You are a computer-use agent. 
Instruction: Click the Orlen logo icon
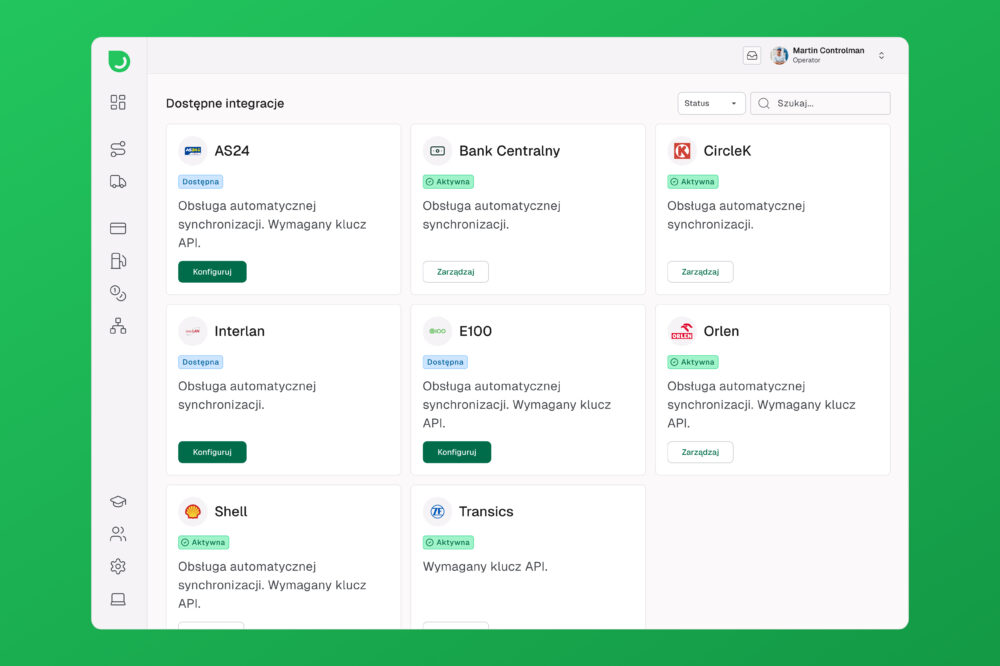[x=682, y=331]
